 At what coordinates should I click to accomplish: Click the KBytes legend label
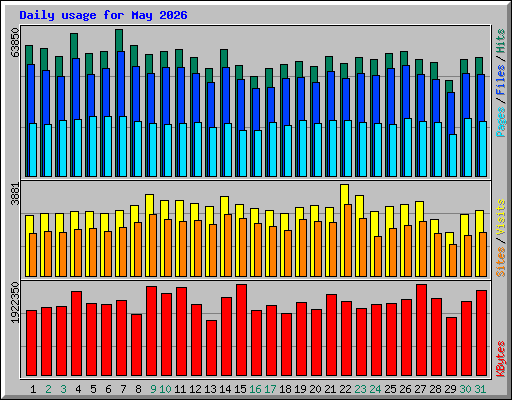click(500, 359)
